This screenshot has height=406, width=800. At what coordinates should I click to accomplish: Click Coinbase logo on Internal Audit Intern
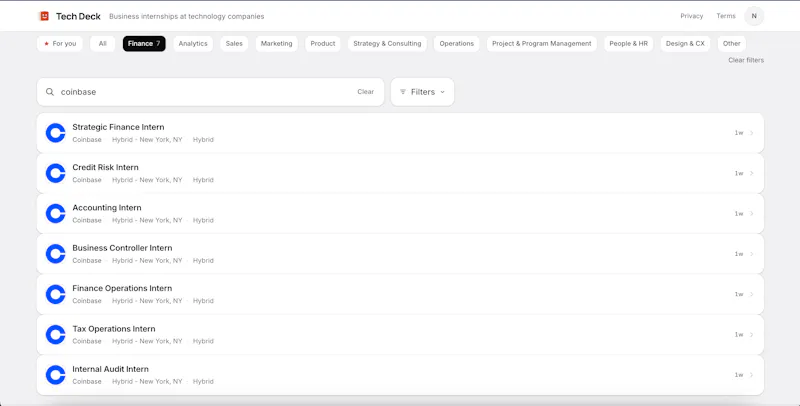[x=56, y=375]
